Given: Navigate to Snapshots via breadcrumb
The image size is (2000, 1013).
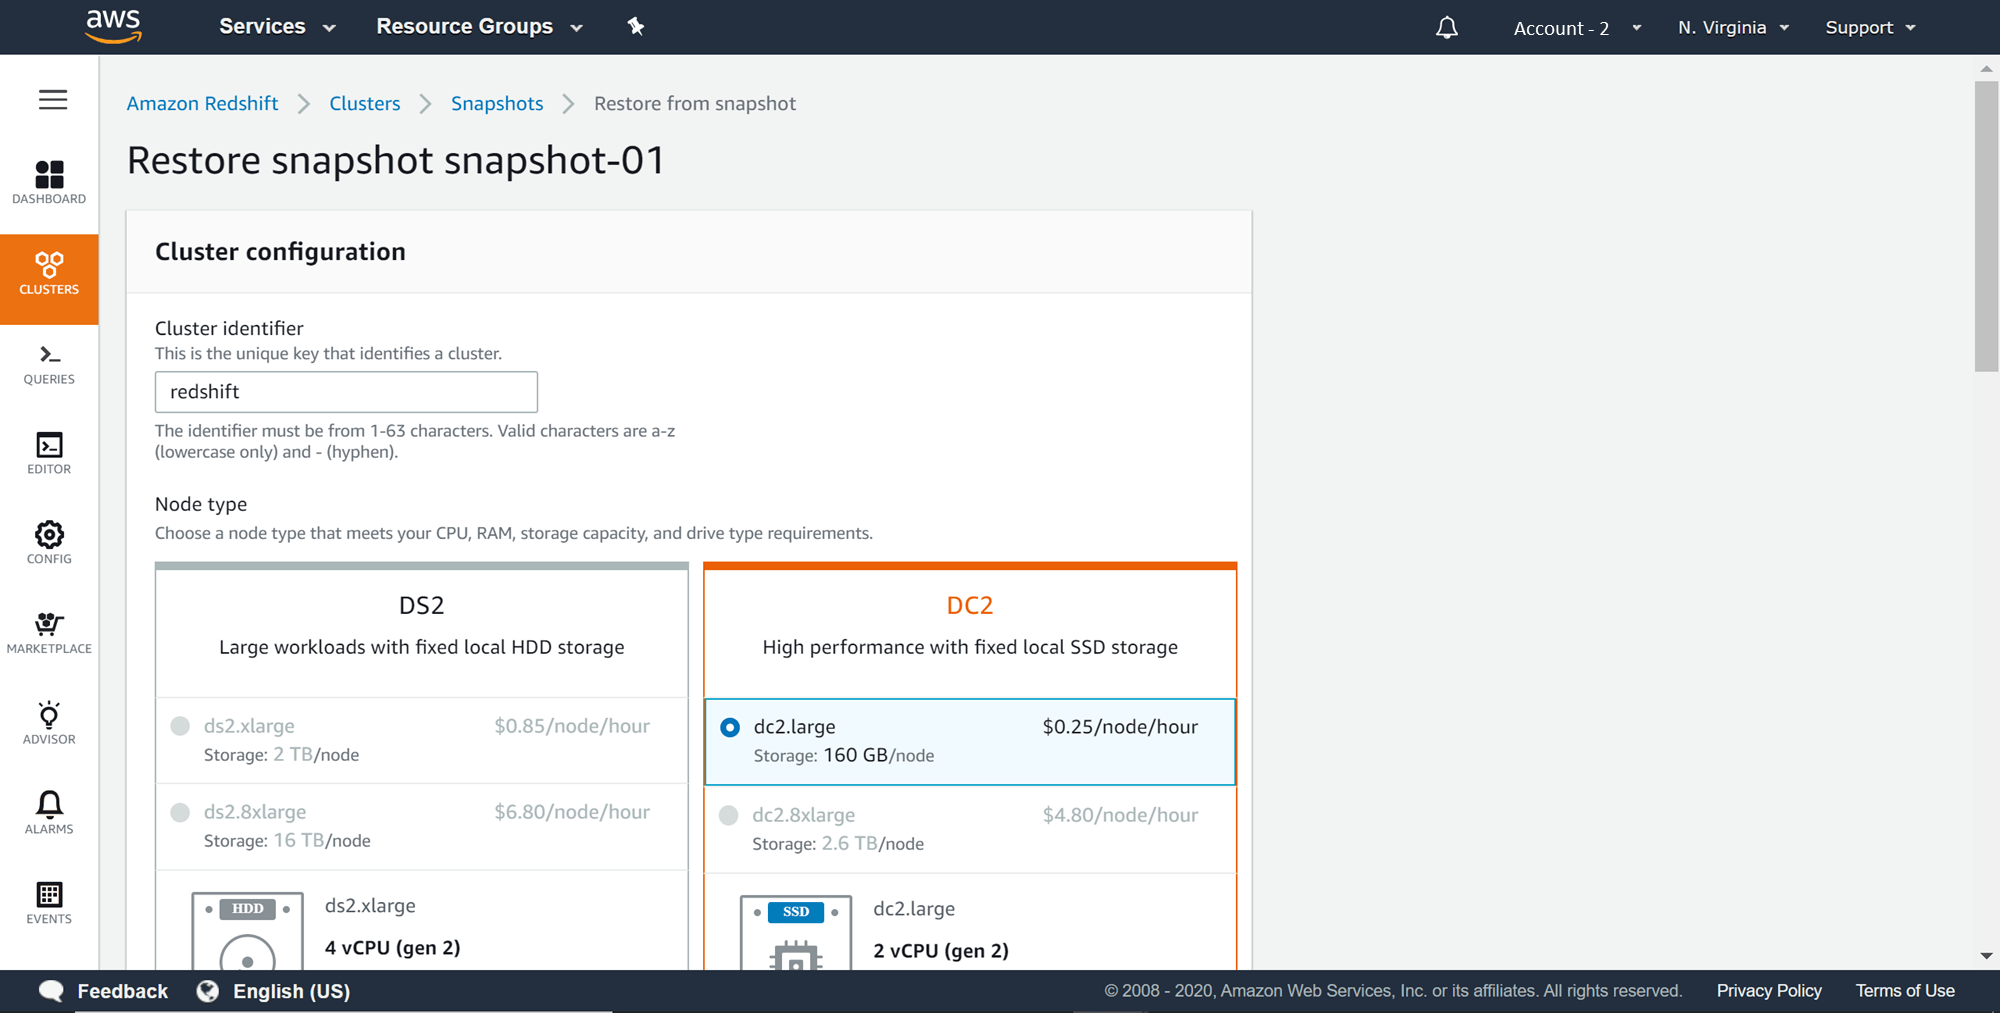Looking at the screenshot, I should tap(497, 103).
